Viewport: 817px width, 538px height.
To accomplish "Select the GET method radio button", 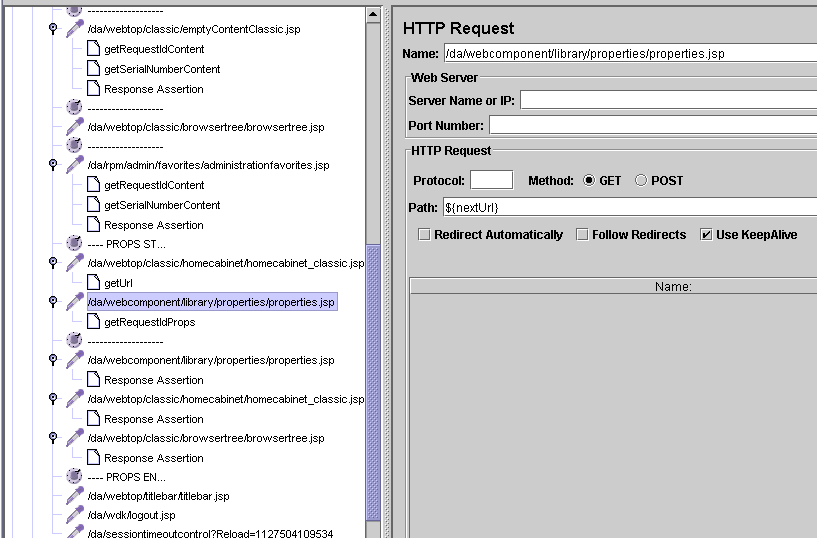I will 589,180.
